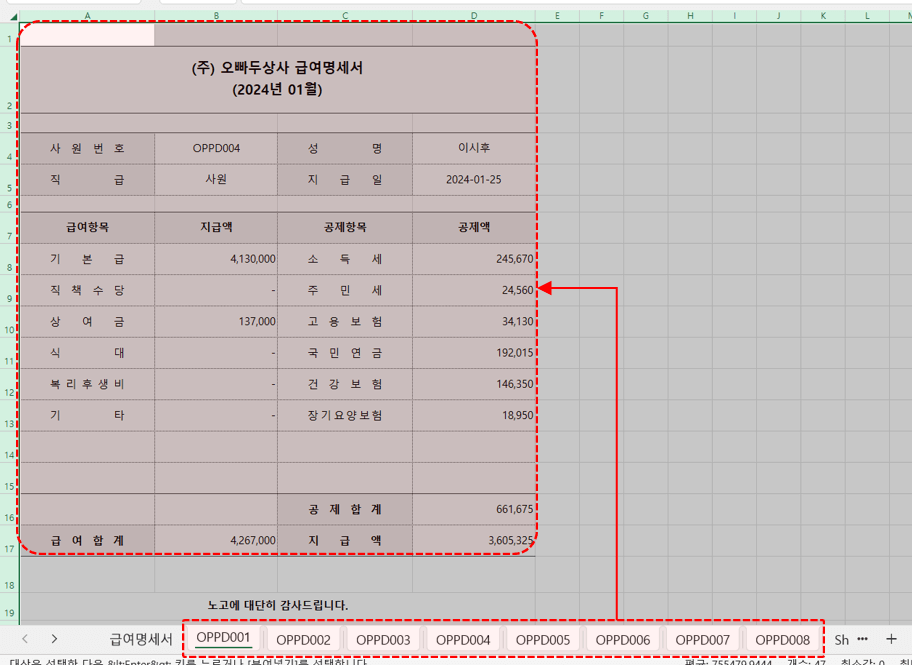Click the 복리후생비 label cell
The height and width of the screenshot is (666, 912).
click(87, 384)
